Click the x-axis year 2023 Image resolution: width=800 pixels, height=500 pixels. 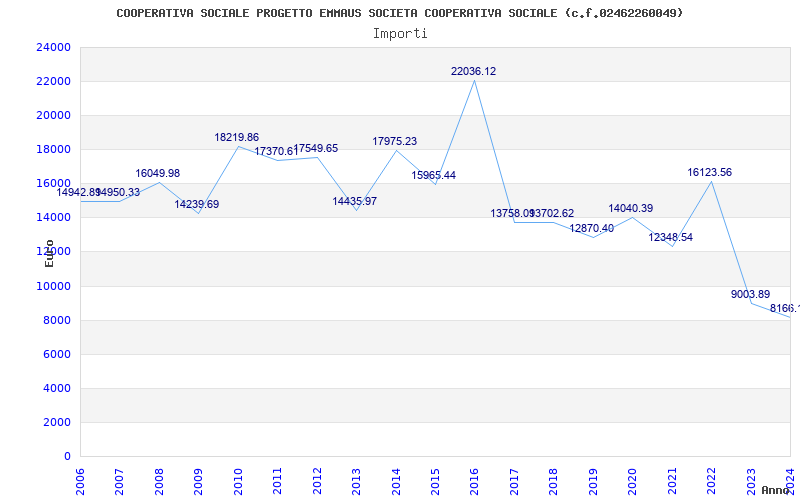751,481
